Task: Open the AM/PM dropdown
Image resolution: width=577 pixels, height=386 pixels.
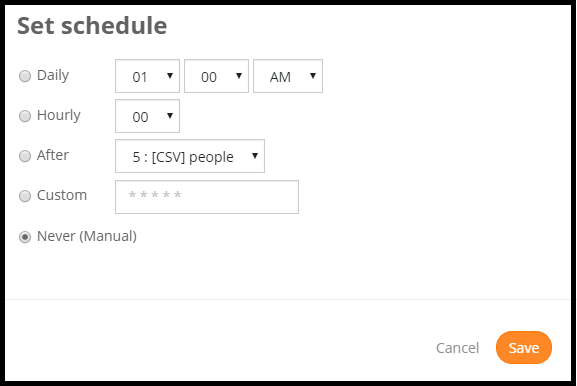Action: pos(288,76)
